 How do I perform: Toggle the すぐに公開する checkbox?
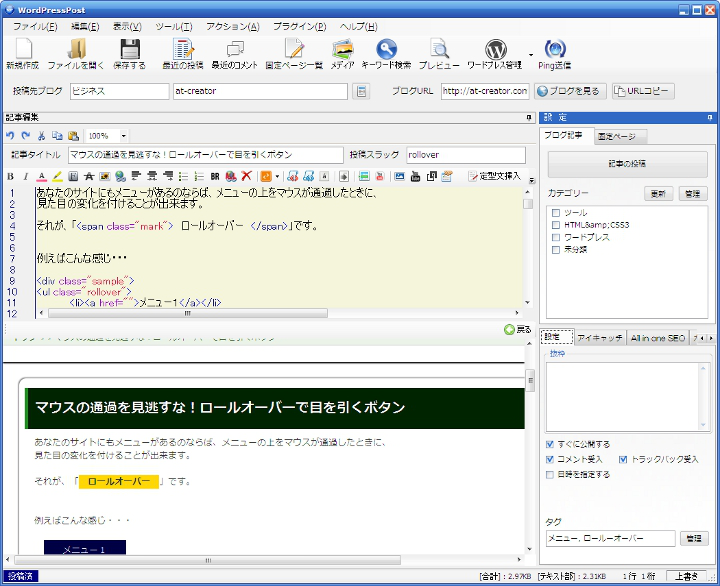click(550, 444)
